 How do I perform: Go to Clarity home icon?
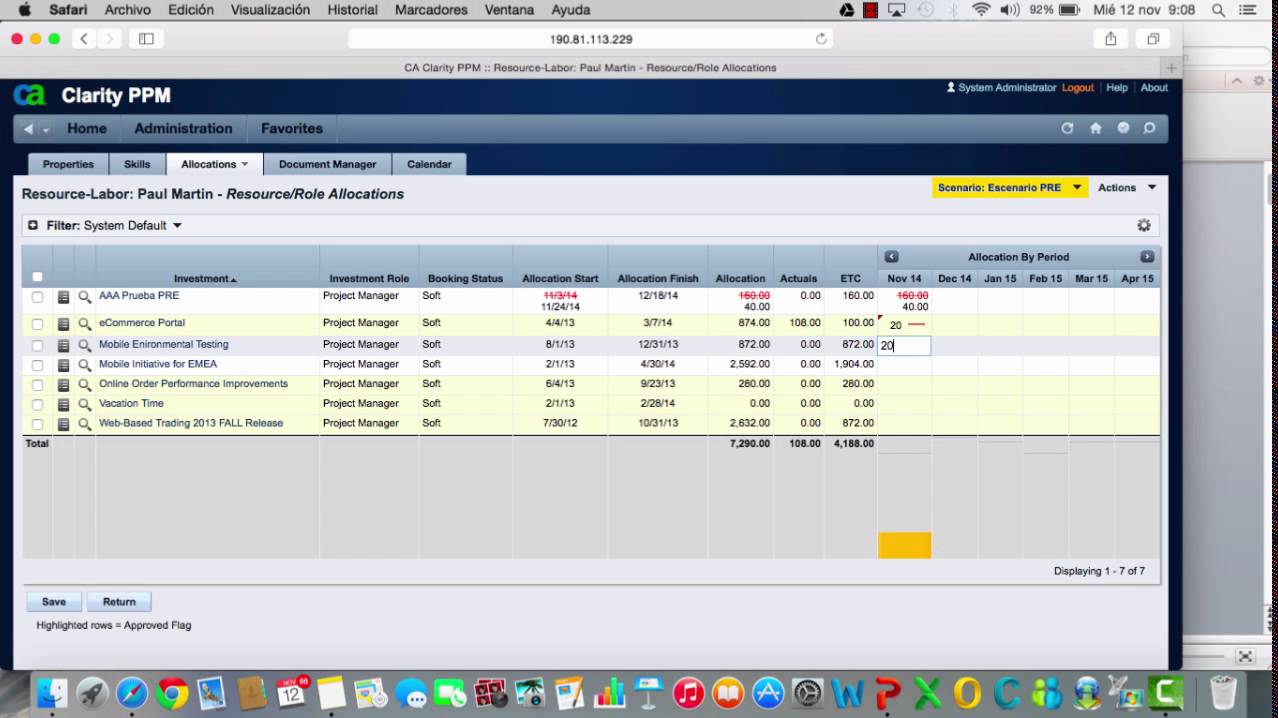point(1095,128)
